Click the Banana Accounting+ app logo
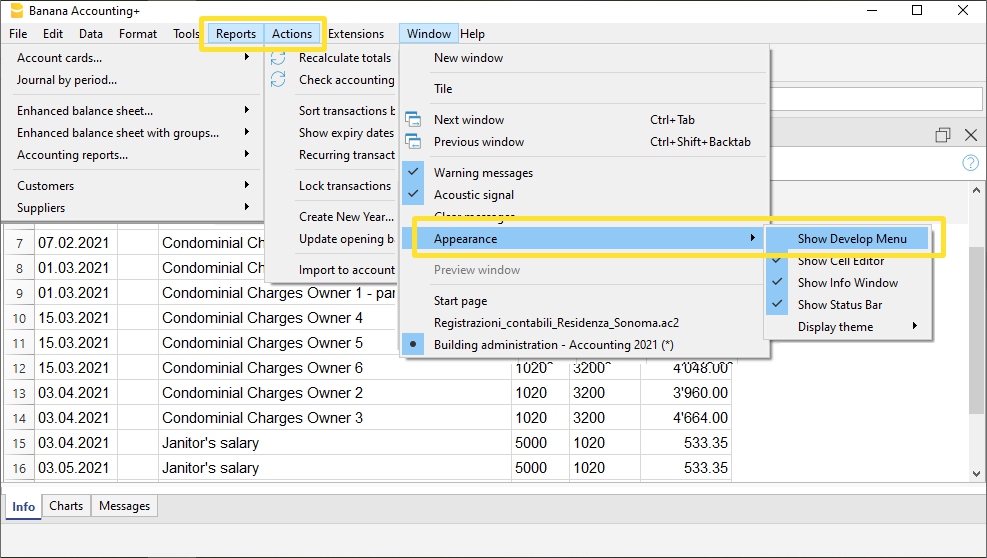Viewport: 987px width, 558px height. point(16,11)
